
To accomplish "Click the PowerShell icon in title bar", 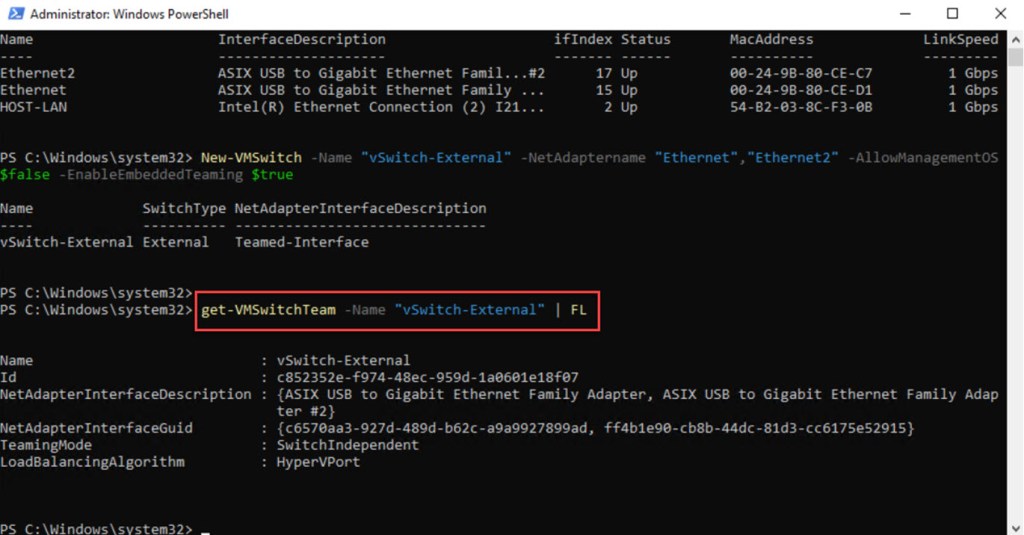I will pos(14,14).
